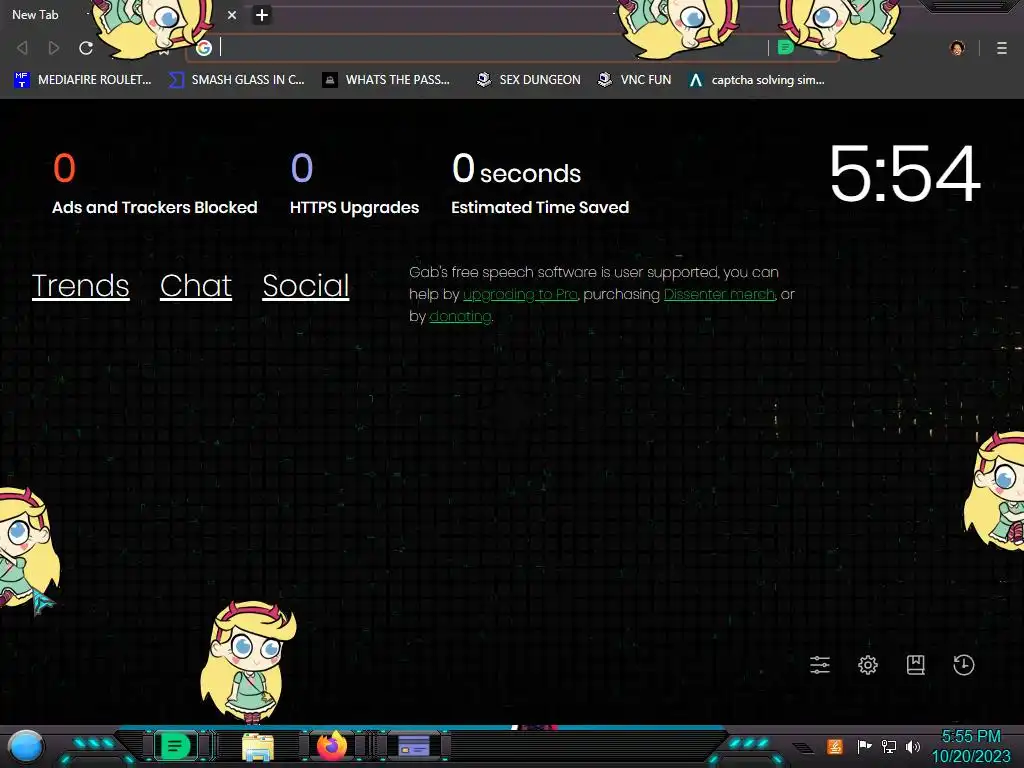Open the purple window app in taskbar
The image size is (1024, 768).
click(414, 746)
